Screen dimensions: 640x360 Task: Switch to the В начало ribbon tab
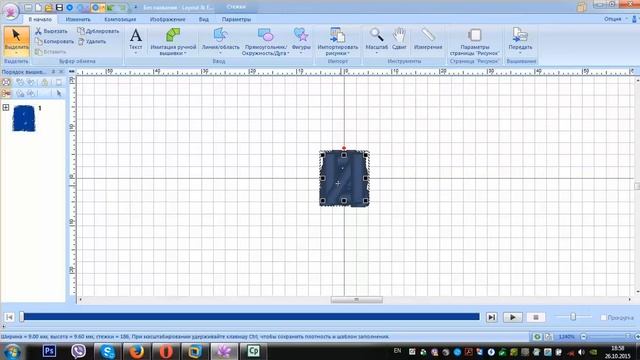[x=40, y=19]
